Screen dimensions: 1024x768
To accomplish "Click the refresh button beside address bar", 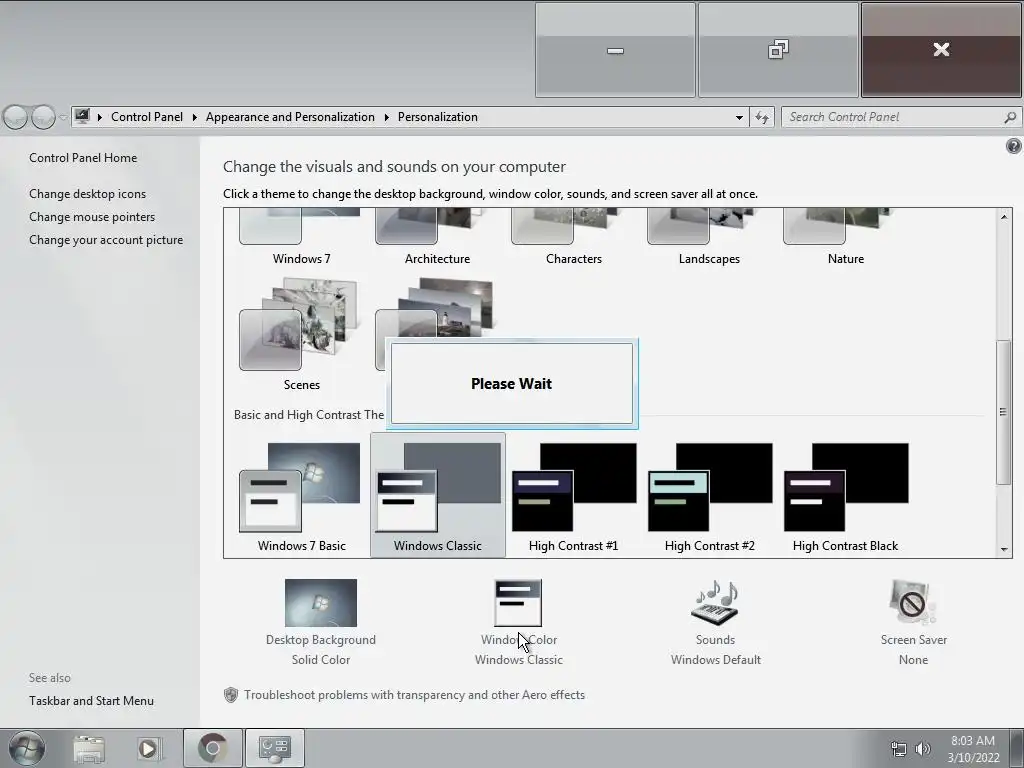I will 761,118.
